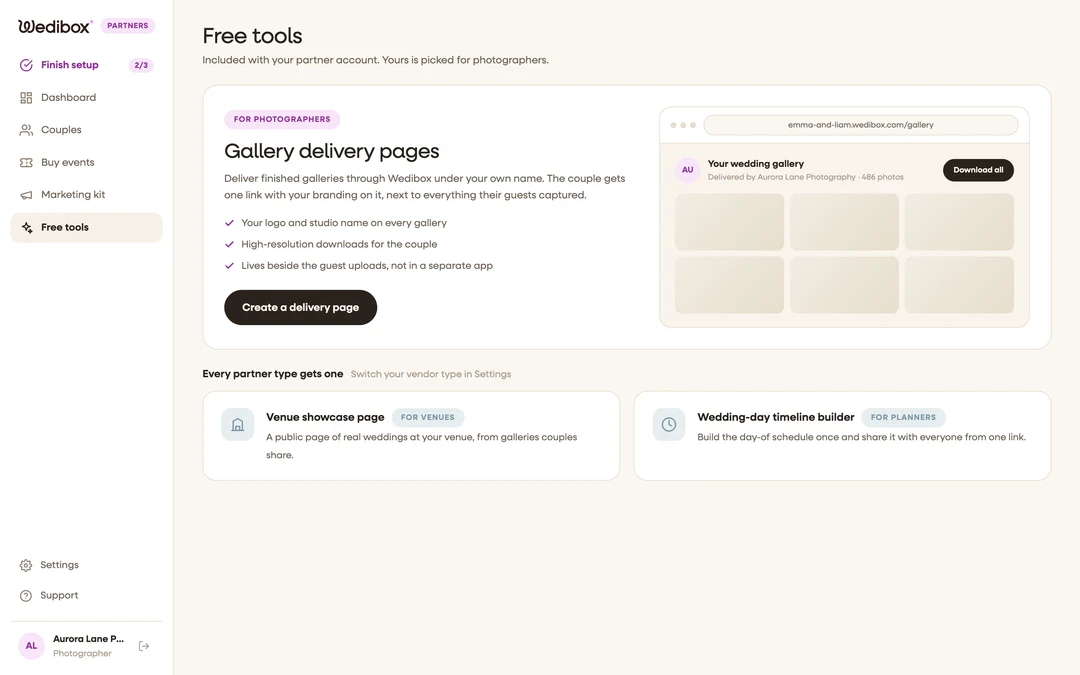This screenshot has height=675, width=1080.
Task: Select the Free tools menu item
Action: (86, 227)
